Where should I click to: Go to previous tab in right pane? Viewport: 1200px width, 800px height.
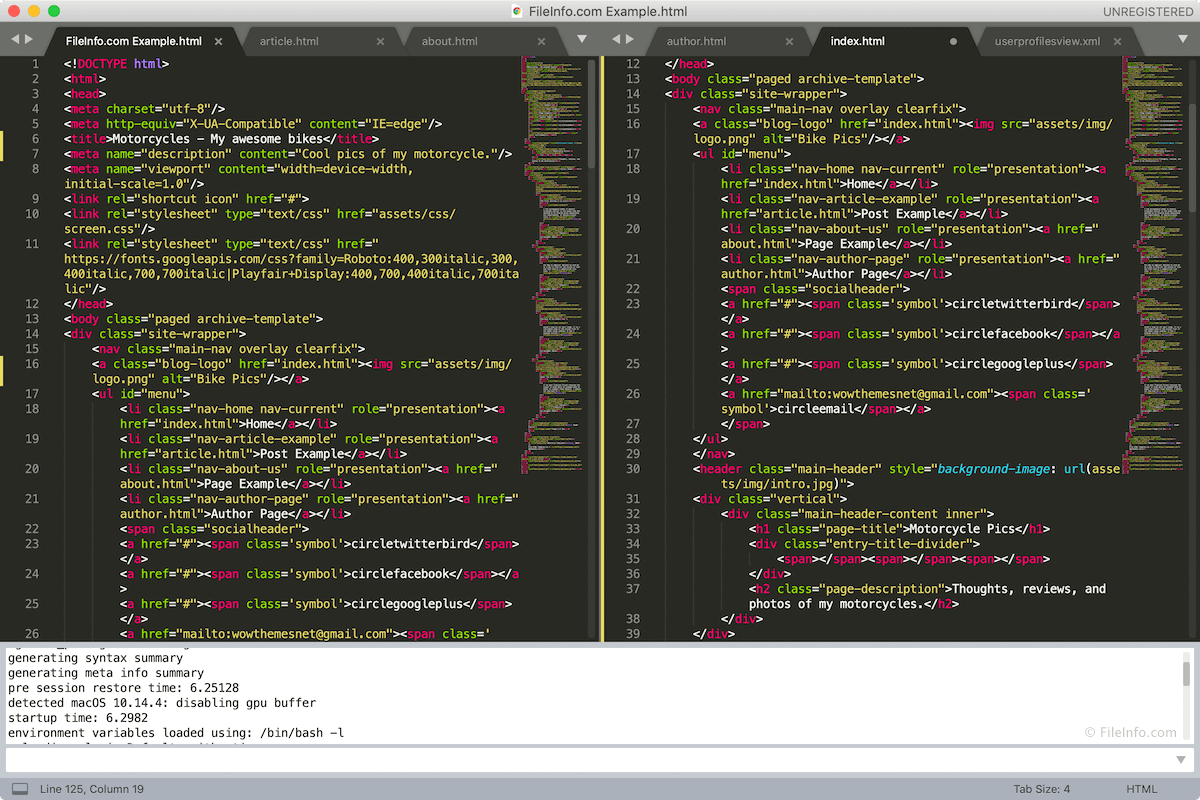click(x=616, y=40)
